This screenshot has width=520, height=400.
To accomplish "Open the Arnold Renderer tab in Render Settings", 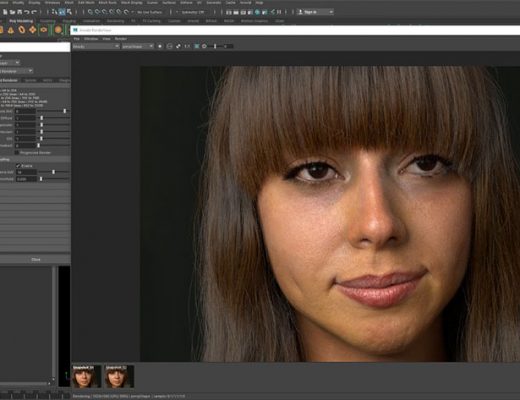I will (9, 80).
